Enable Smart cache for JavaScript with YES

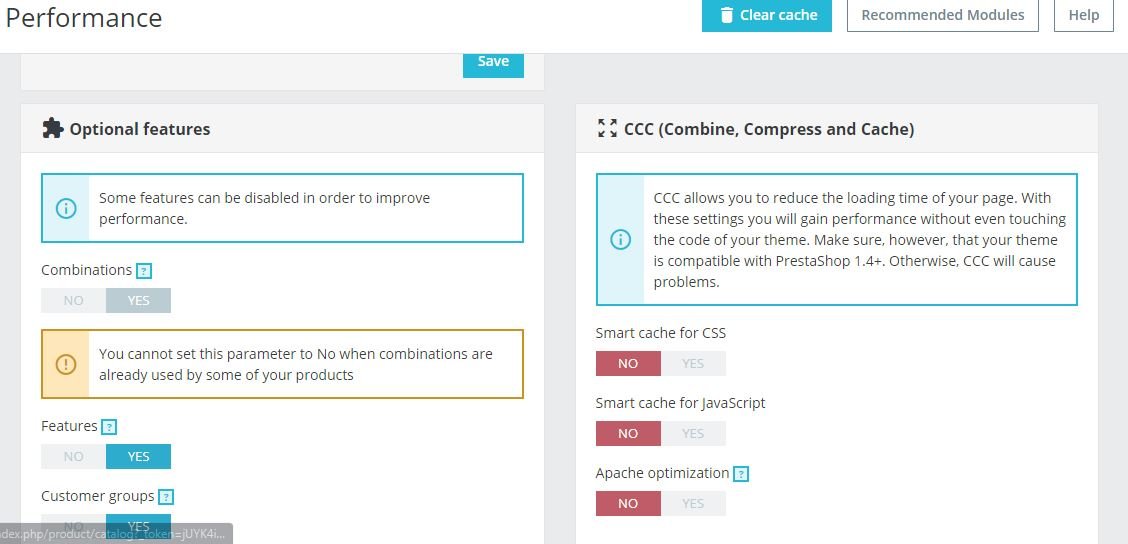tap(693, 434)
